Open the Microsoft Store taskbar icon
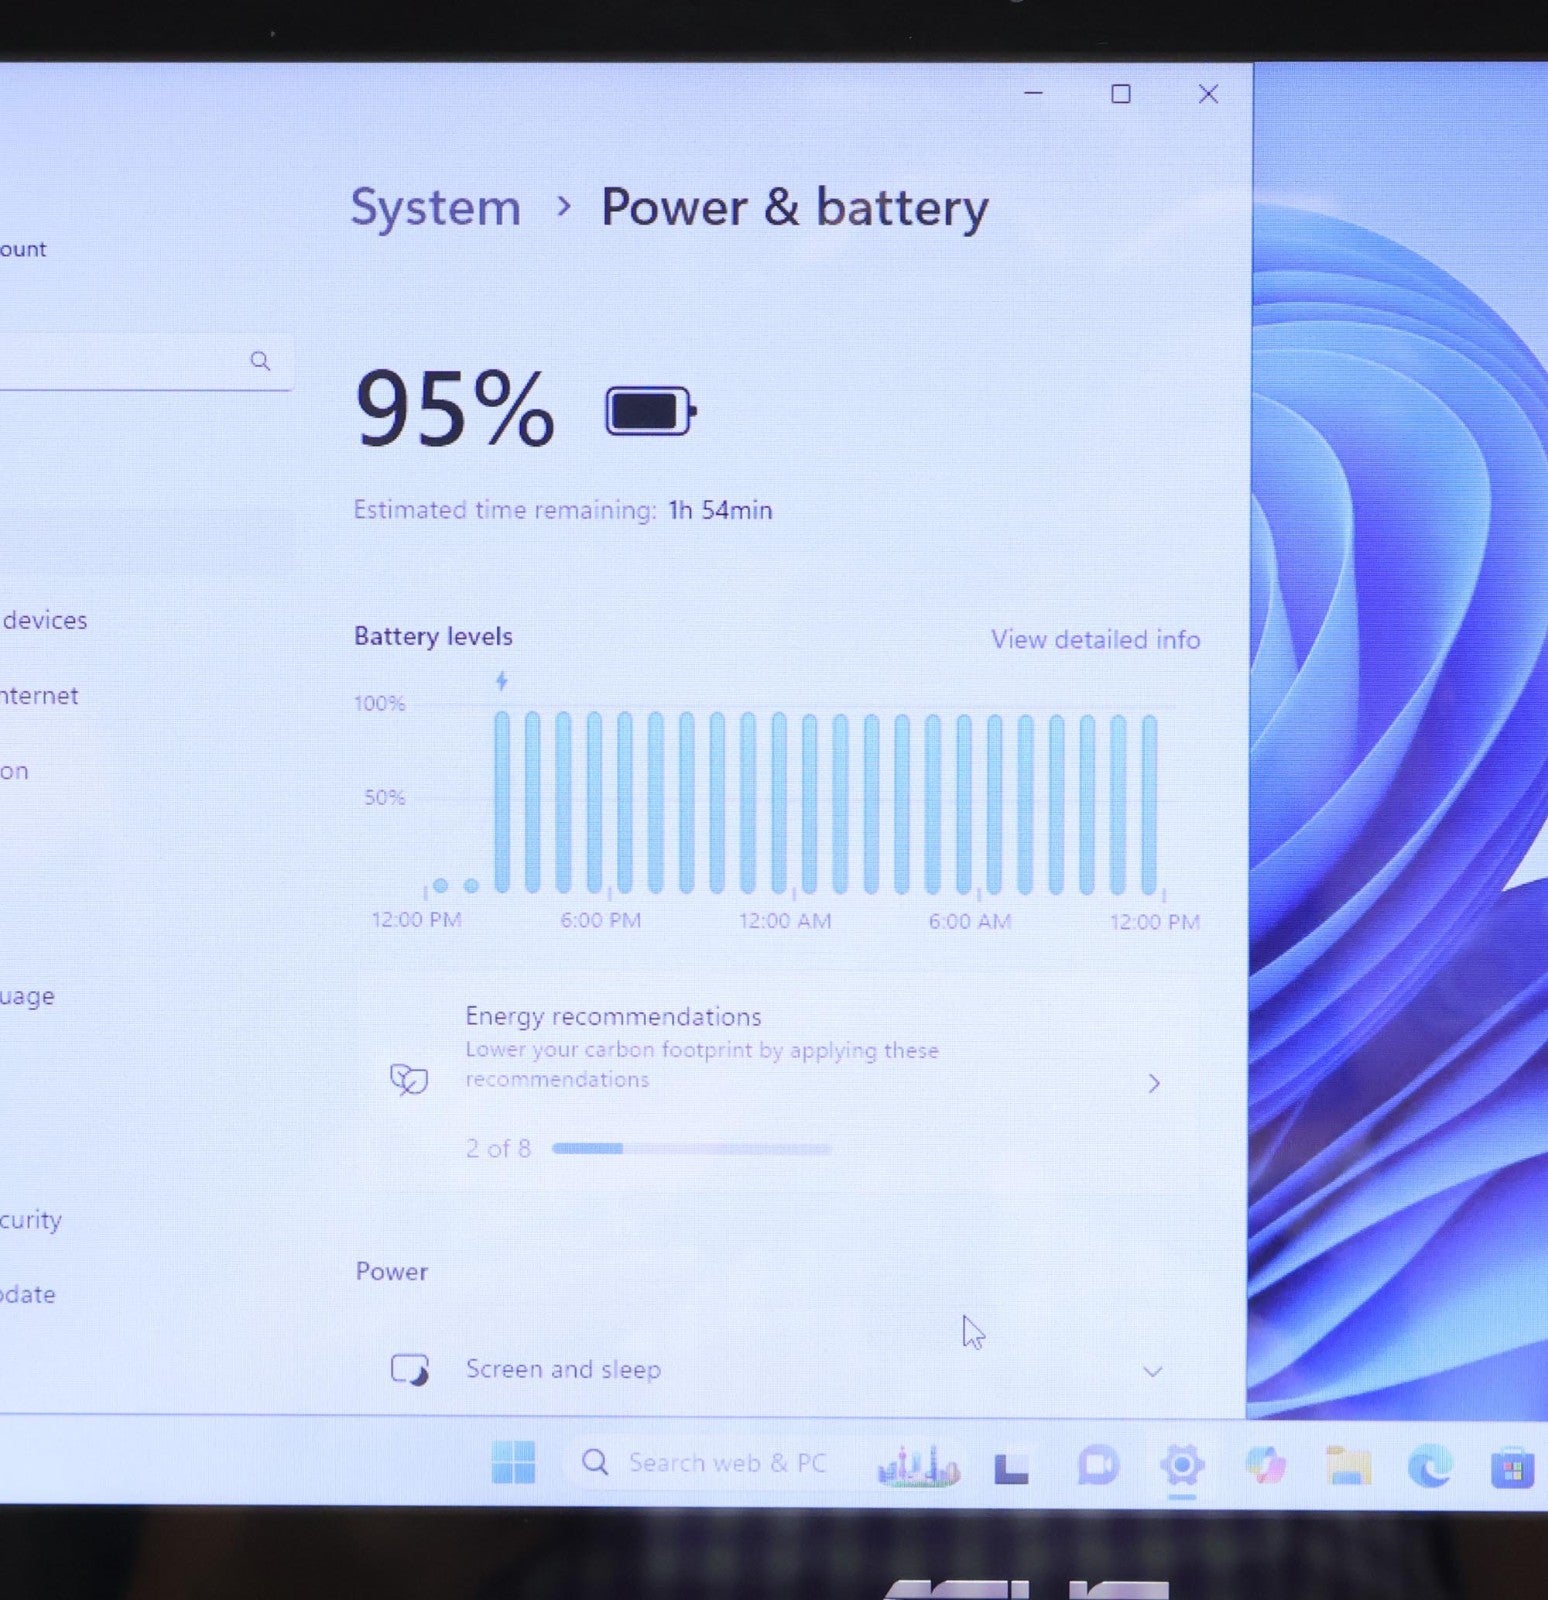The image size is (1548, 1600). [x=1511, y=1469]
